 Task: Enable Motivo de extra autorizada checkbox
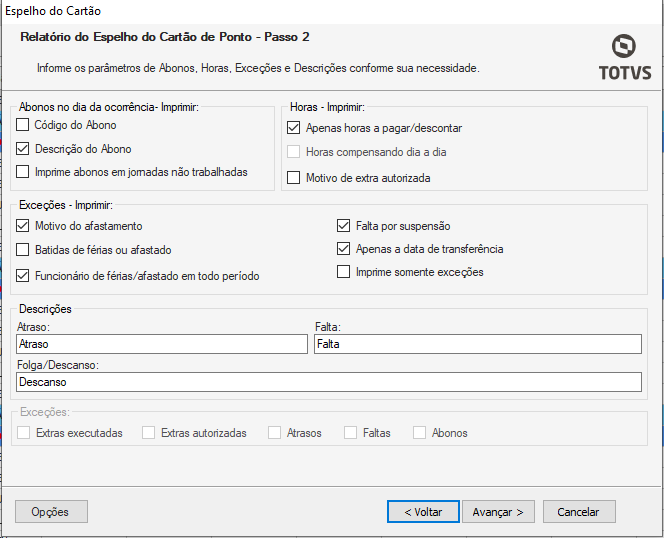point(294,178)
